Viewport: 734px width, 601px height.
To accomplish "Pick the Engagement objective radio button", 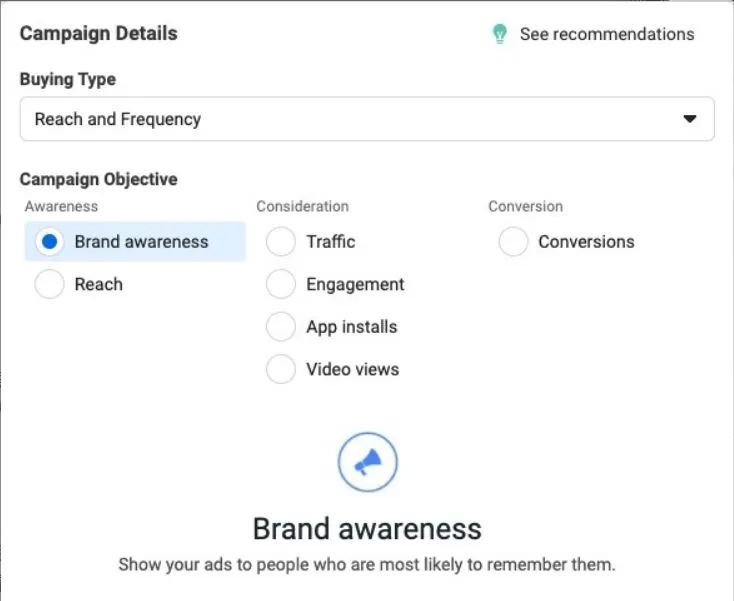I will (x=281, y=284).
